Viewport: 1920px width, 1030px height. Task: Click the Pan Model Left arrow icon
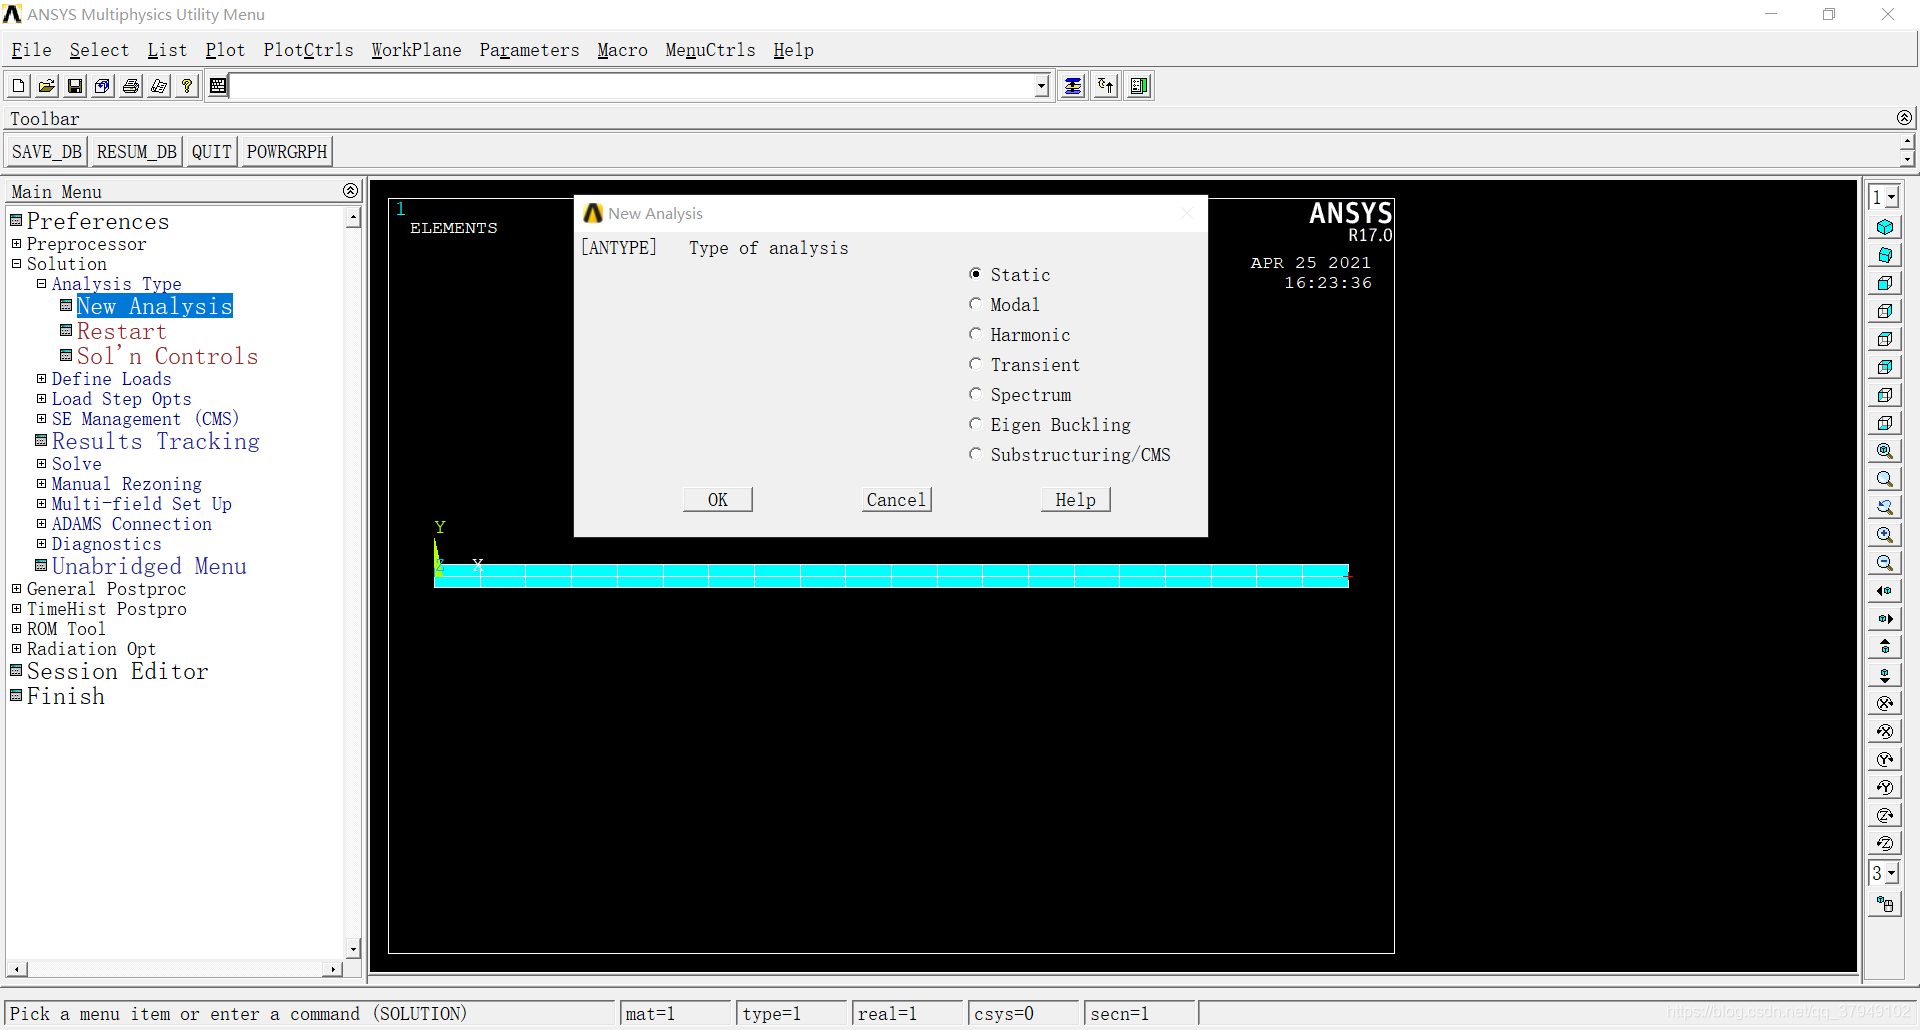click(1885, 591)
